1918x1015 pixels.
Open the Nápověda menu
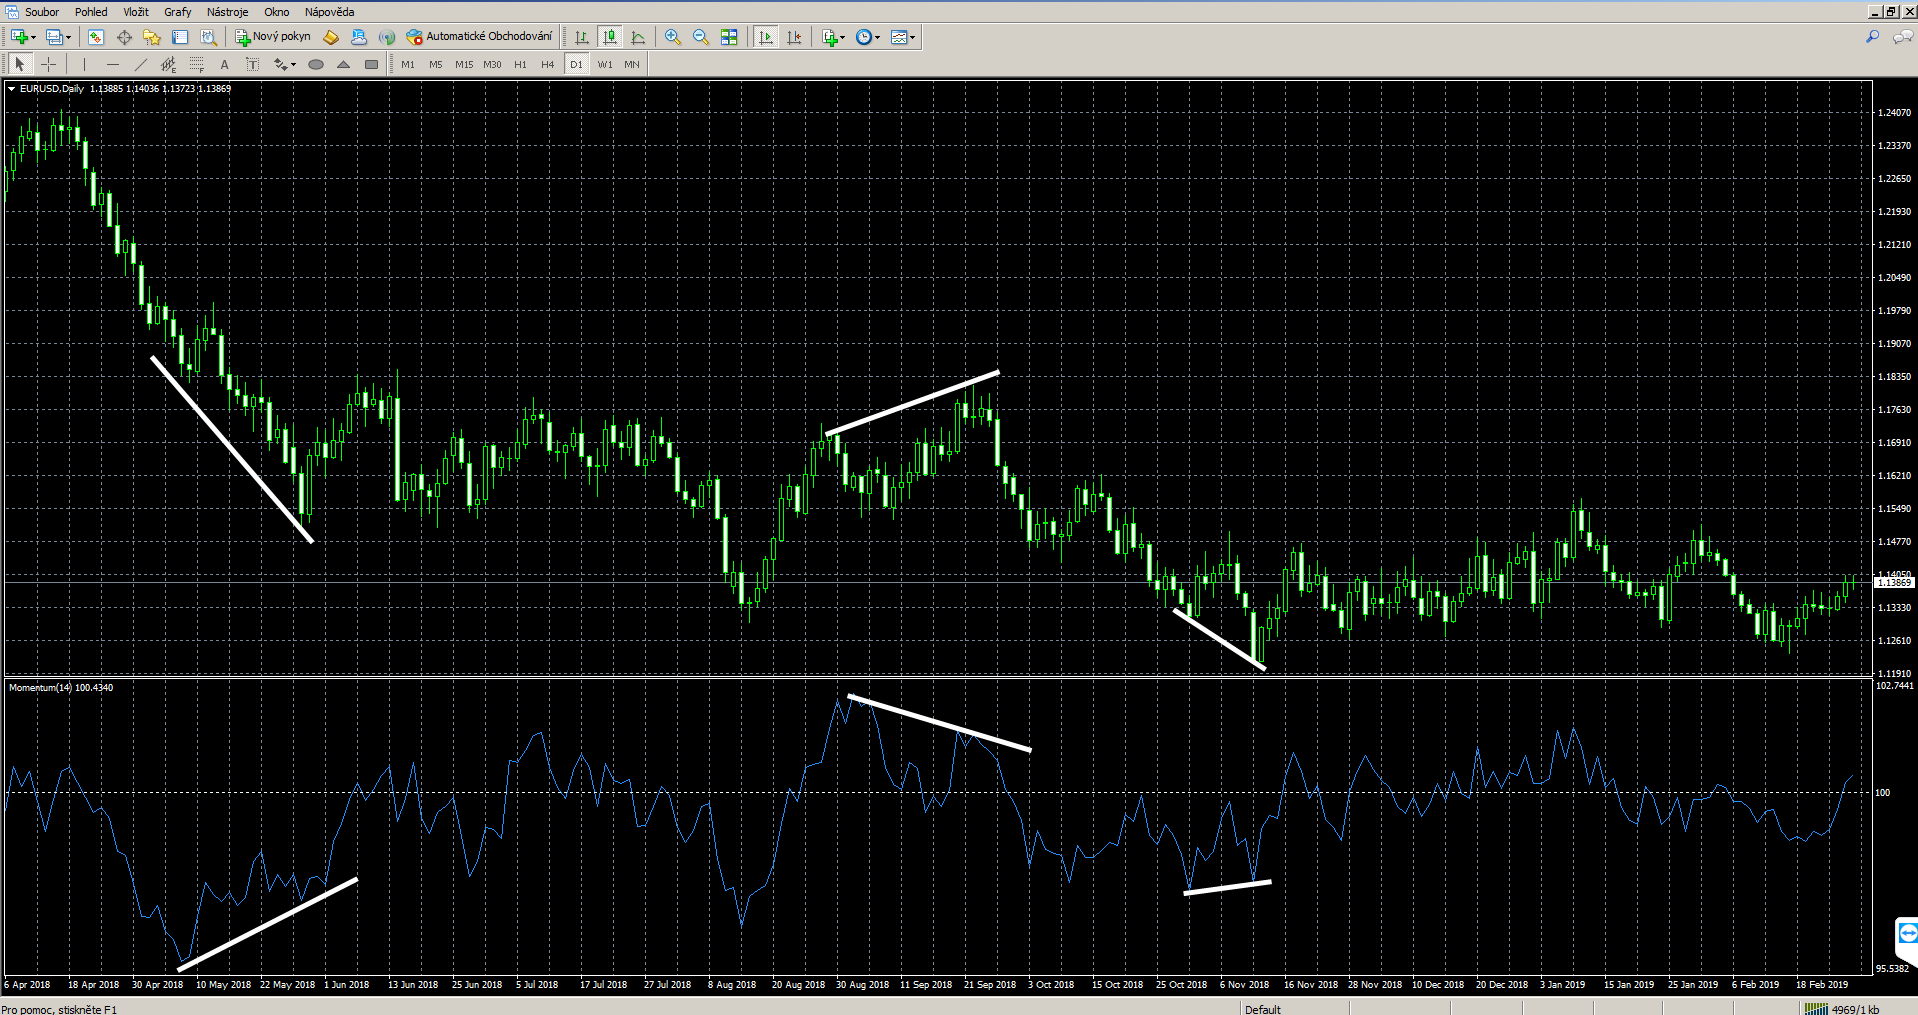coord(330,12)
